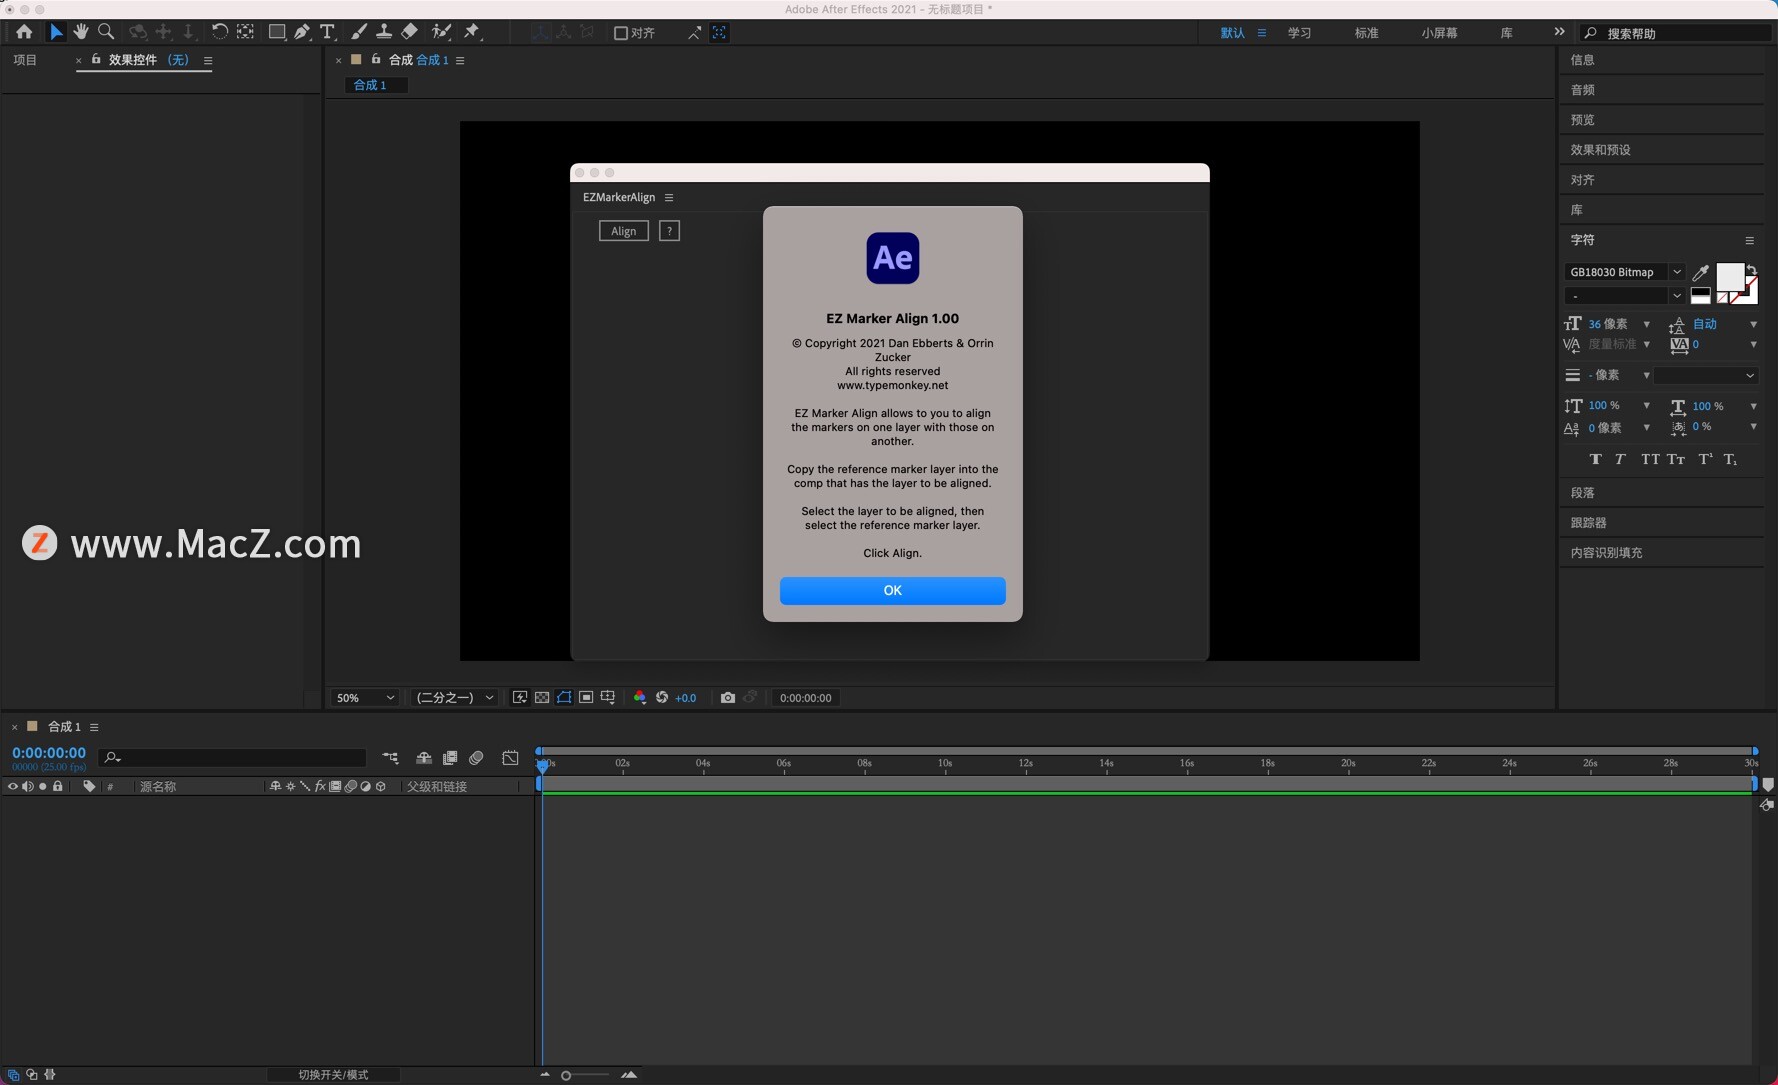Click the white fill color swatch

tap(1729, 276)
